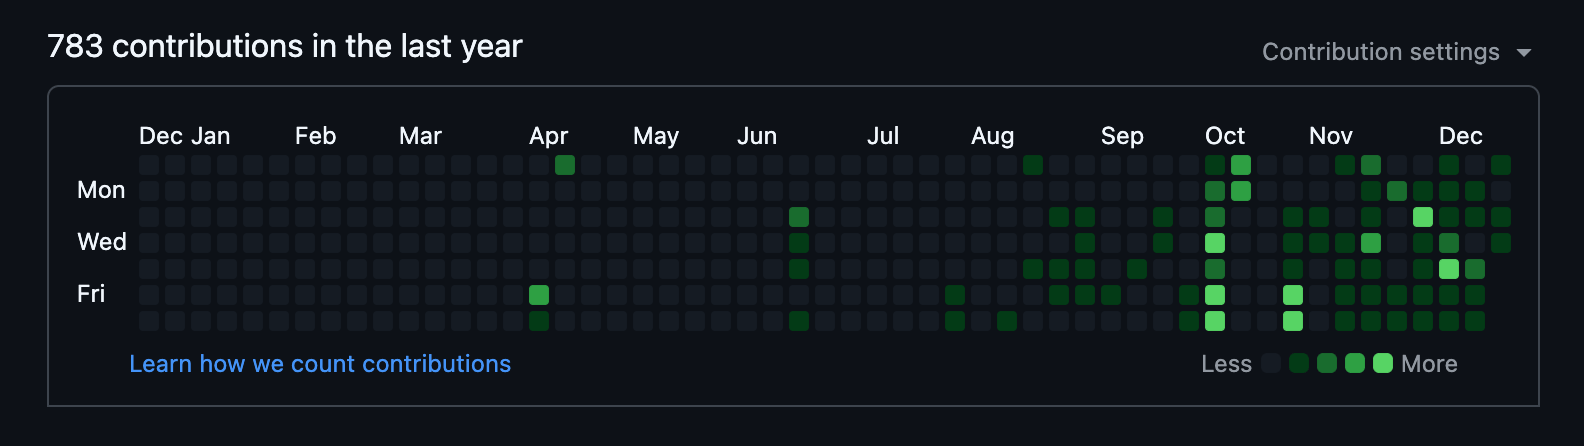Click the second-brightest green legend swatch
The height and width of the screenshot is (446, 1584).
tap(1355, 363)
